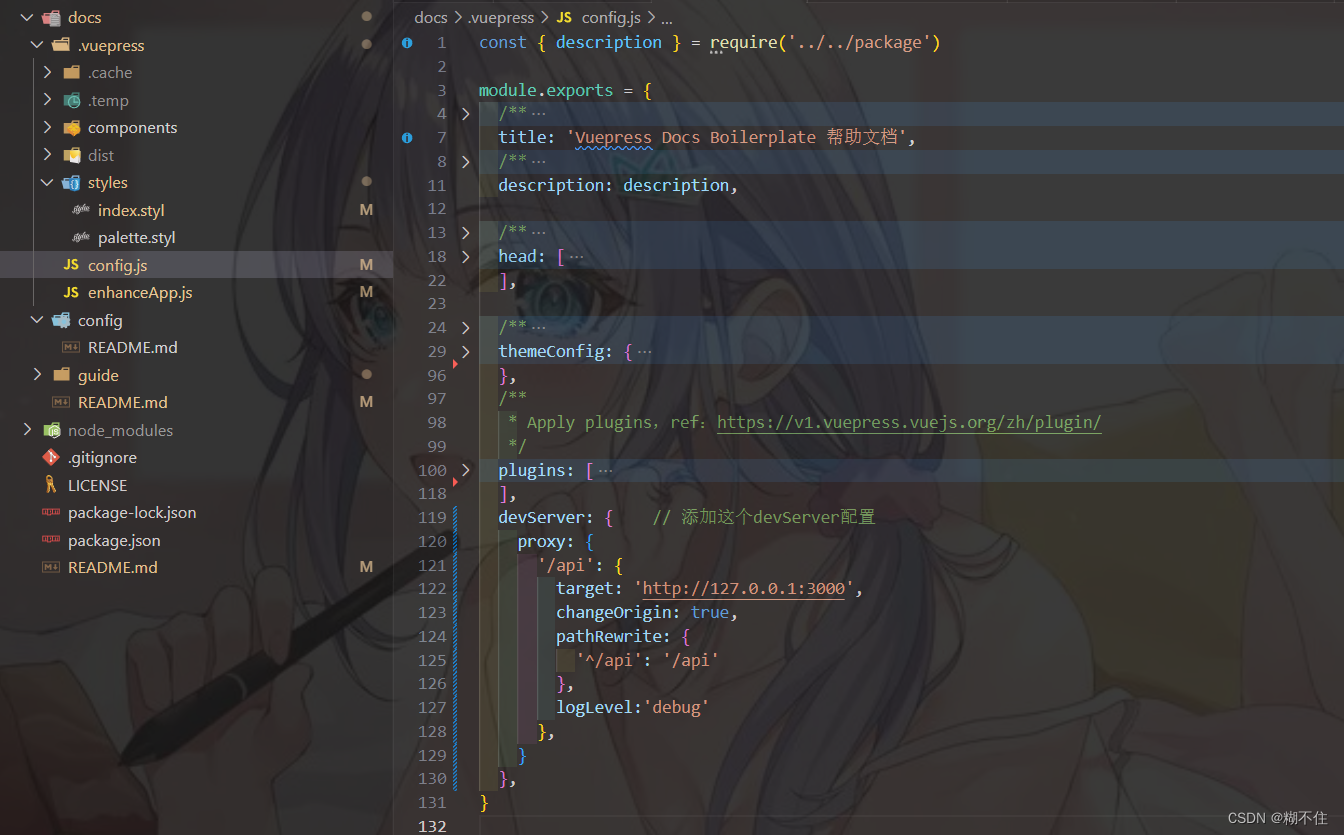This screenshot has width=1344, height=835.
Task: Click the dist folder icon
Action: tap(71, 155)
